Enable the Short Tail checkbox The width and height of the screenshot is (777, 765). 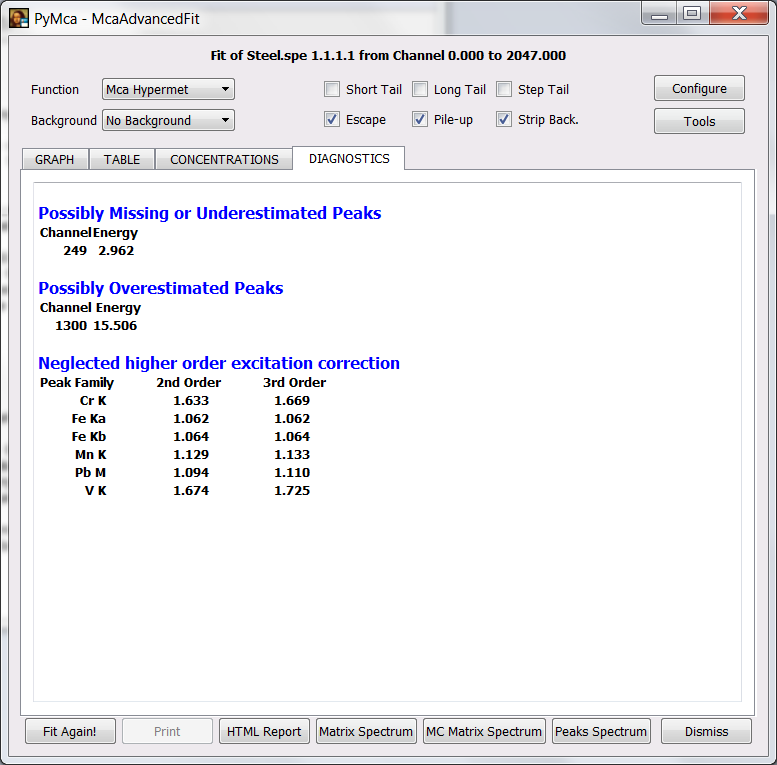[332, 90]
